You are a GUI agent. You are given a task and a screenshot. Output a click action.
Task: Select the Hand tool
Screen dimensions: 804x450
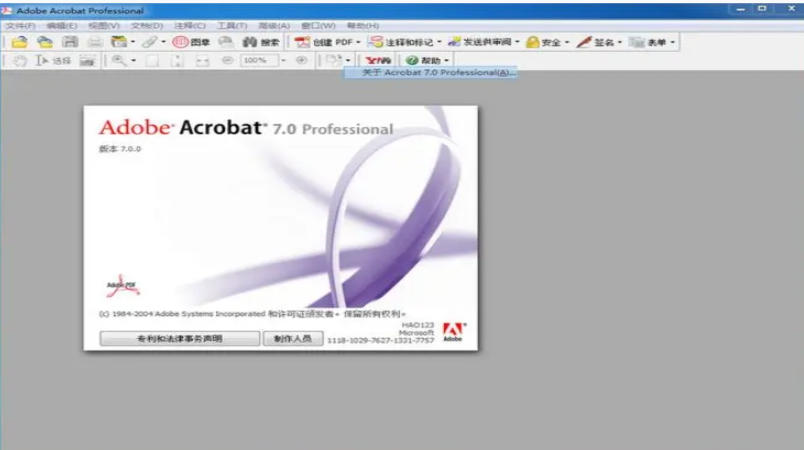[20, 60]
